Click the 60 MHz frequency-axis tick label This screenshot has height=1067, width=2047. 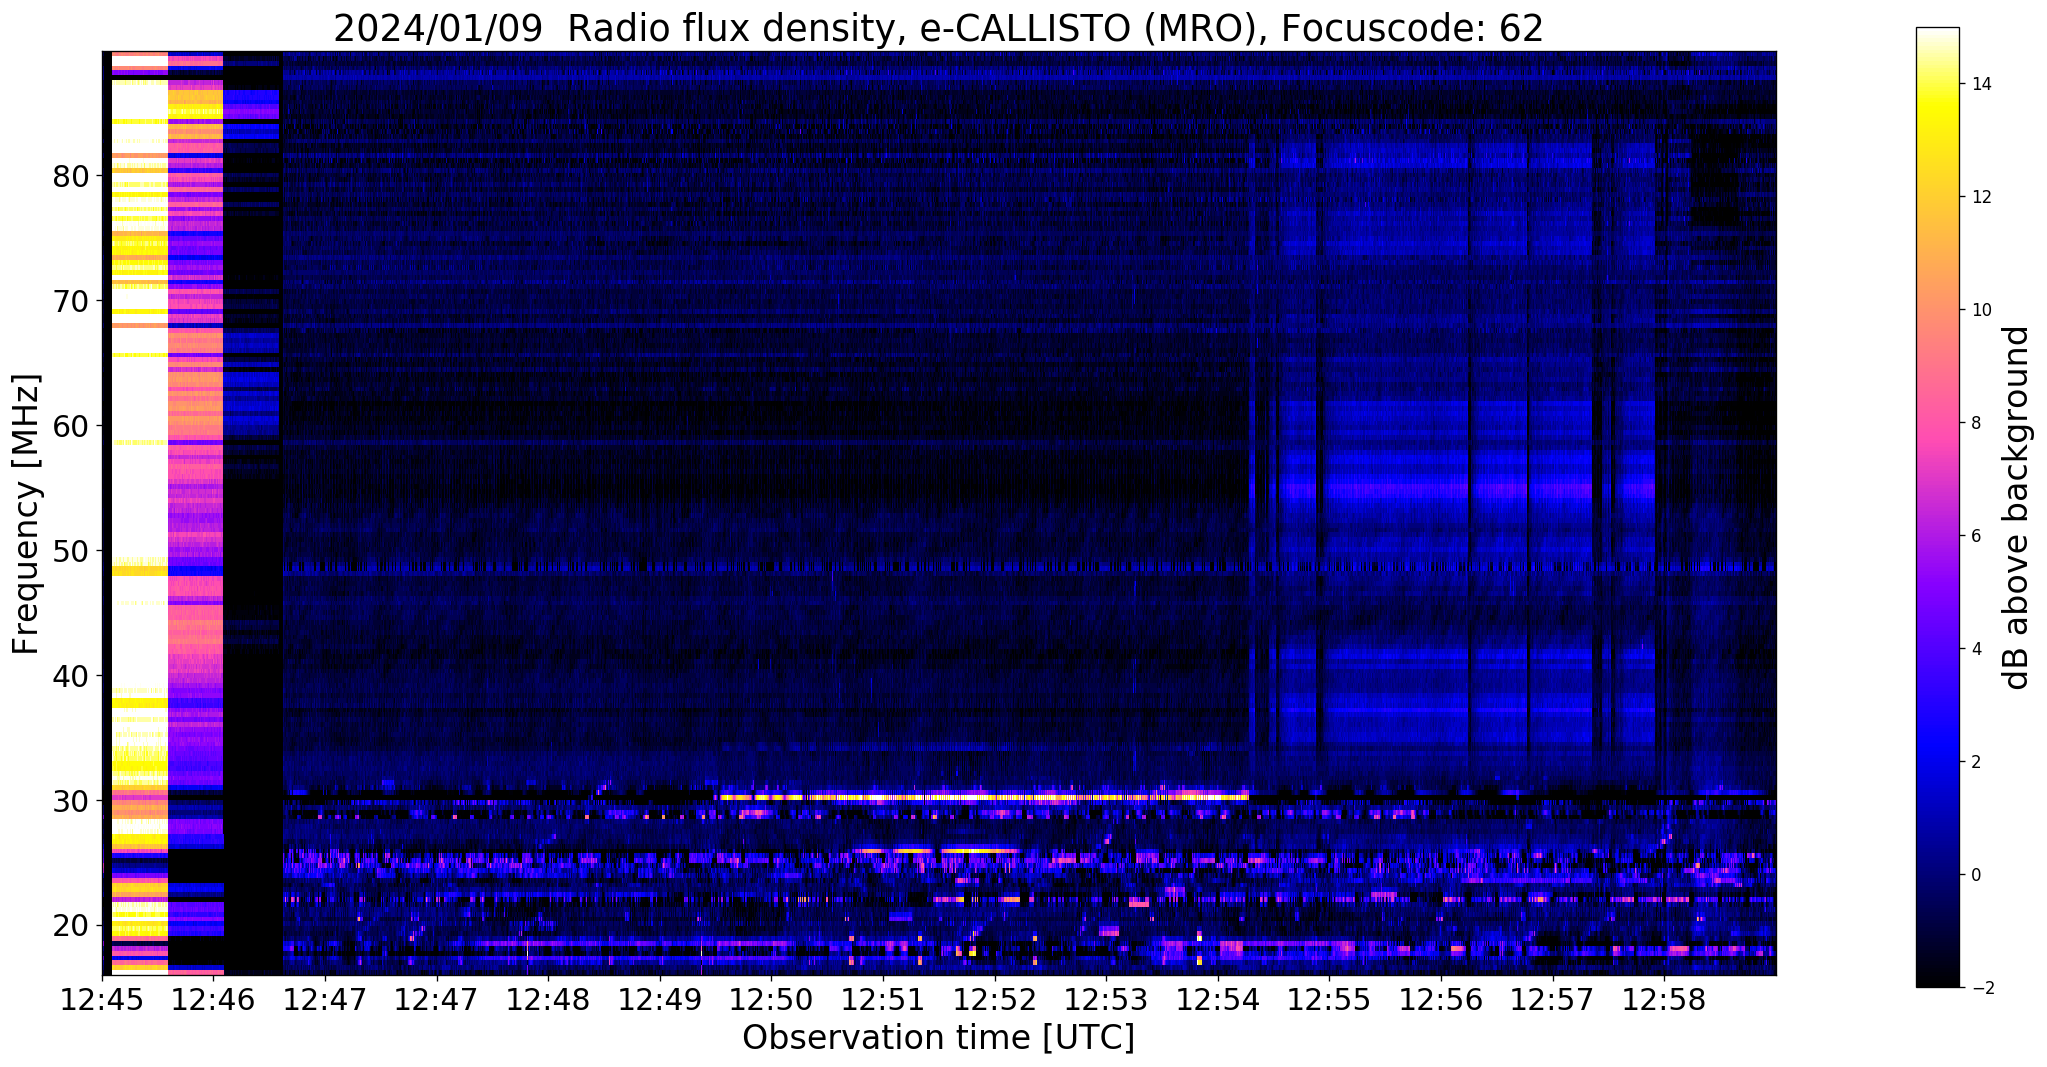(71, 426)
